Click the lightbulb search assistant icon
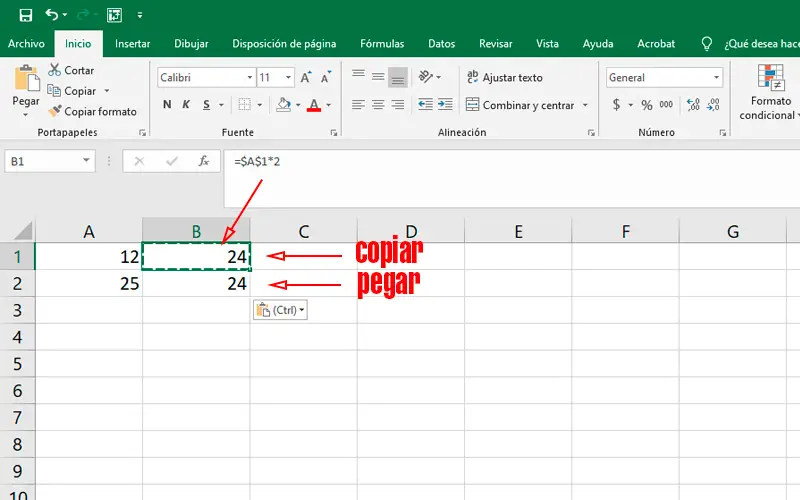 [x=707, y=44]
